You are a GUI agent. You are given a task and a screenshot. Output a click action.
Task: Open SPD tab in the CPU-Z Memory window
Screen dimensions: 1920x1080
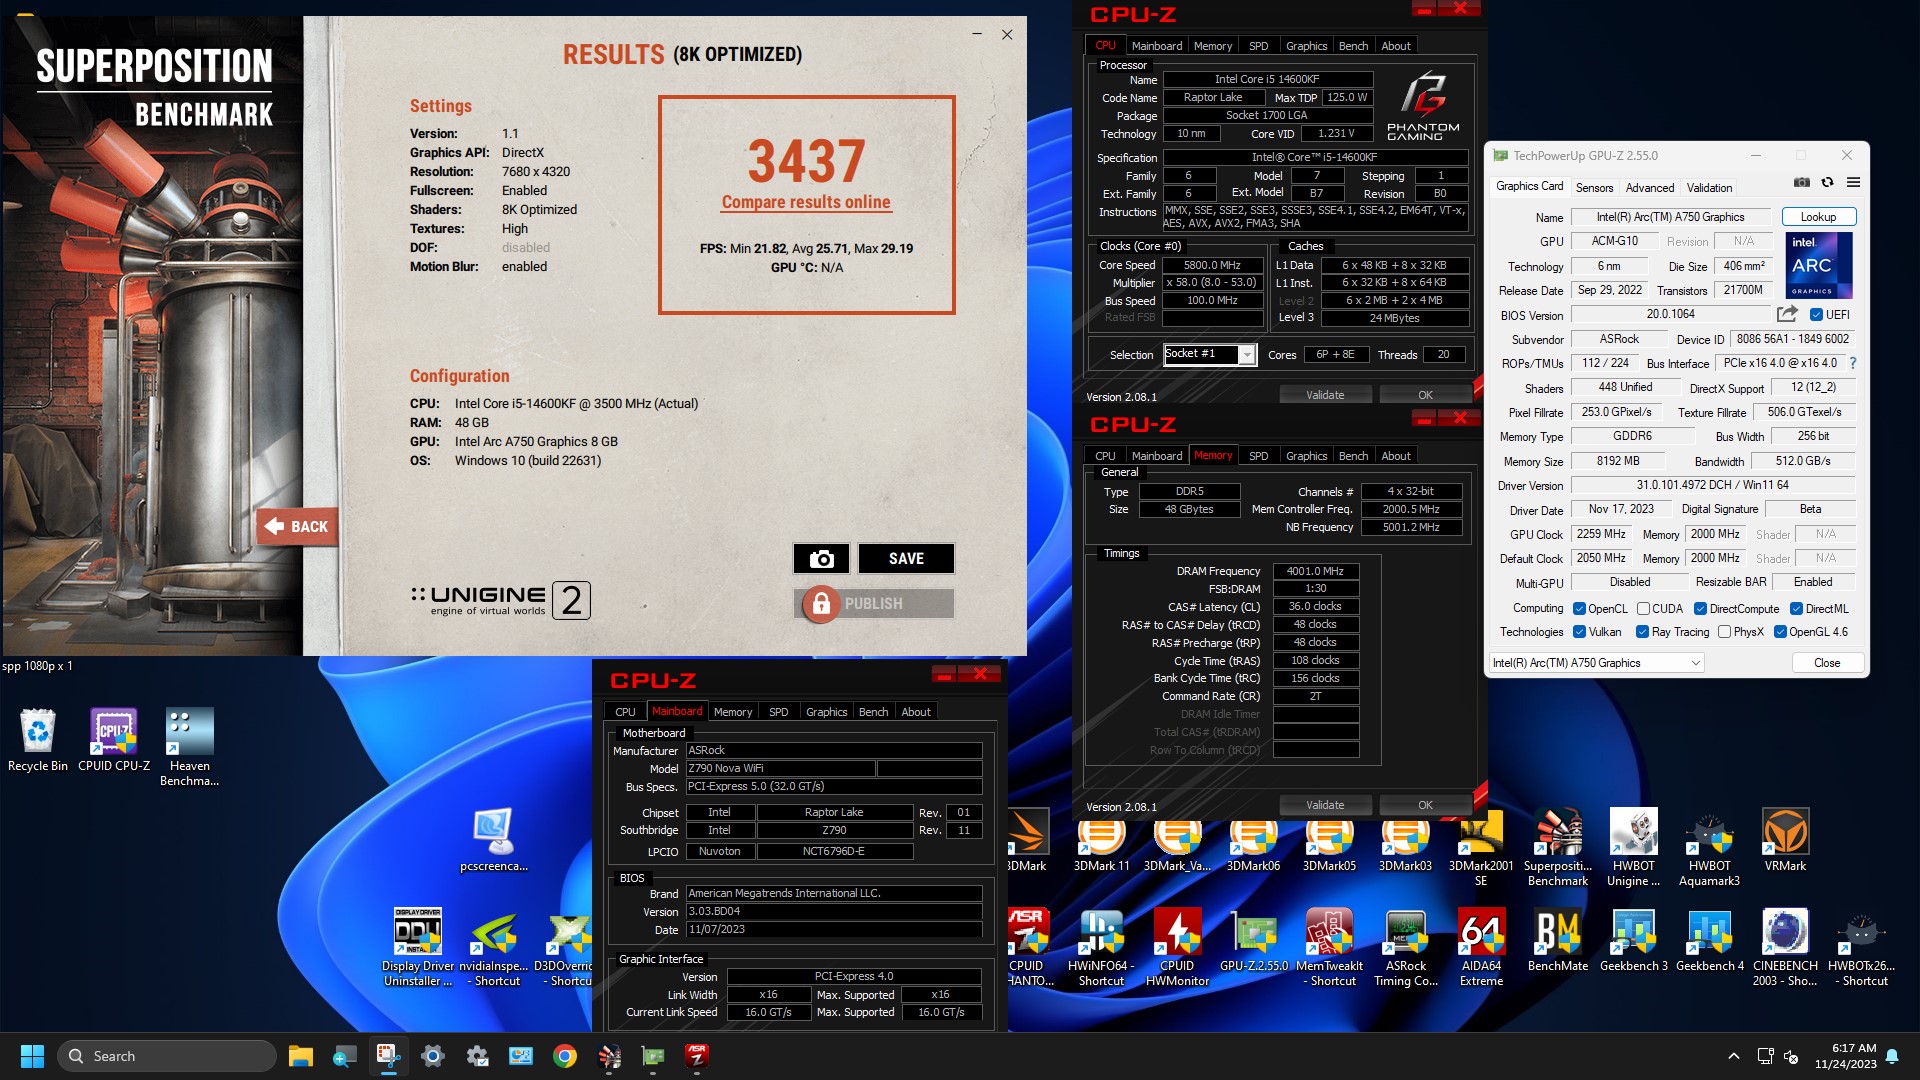click(1258, 456)
